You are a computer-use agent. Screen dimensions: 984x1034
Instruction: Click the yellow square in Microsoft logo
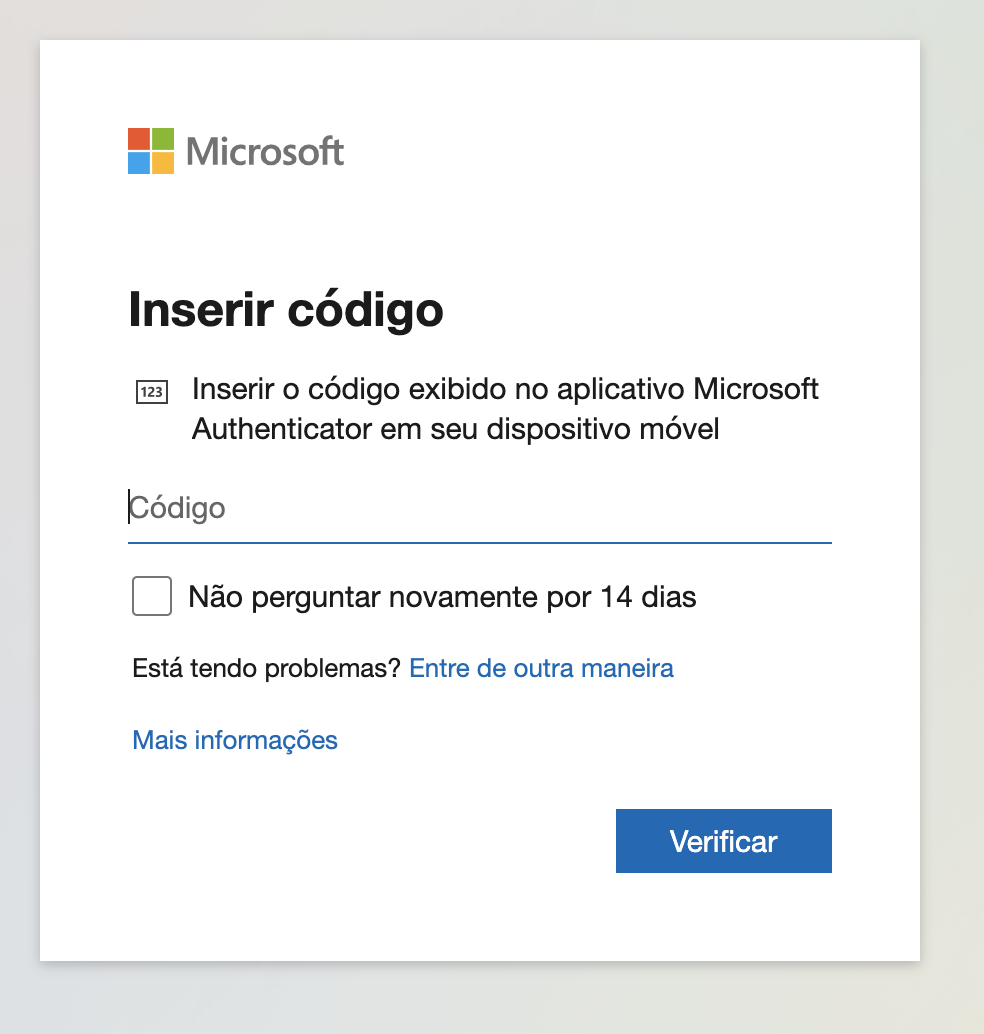tap(164, 163)
